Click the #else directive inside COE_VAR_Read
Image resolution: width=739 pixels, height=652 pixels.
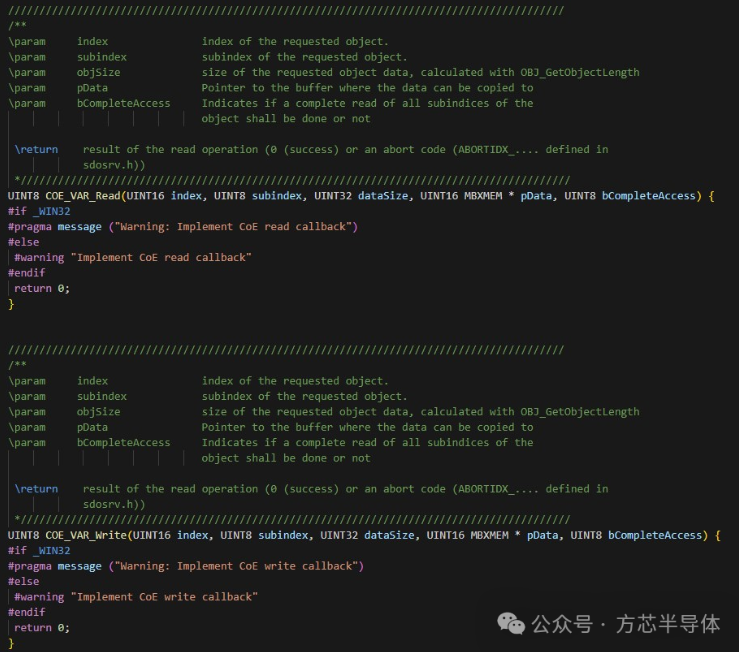tap(24, 242)
